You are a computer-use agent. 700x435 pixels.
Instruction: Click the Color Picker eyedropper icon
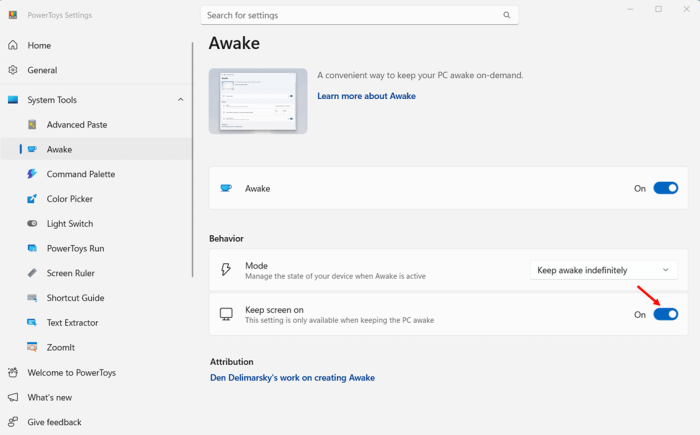pos(32,199)
